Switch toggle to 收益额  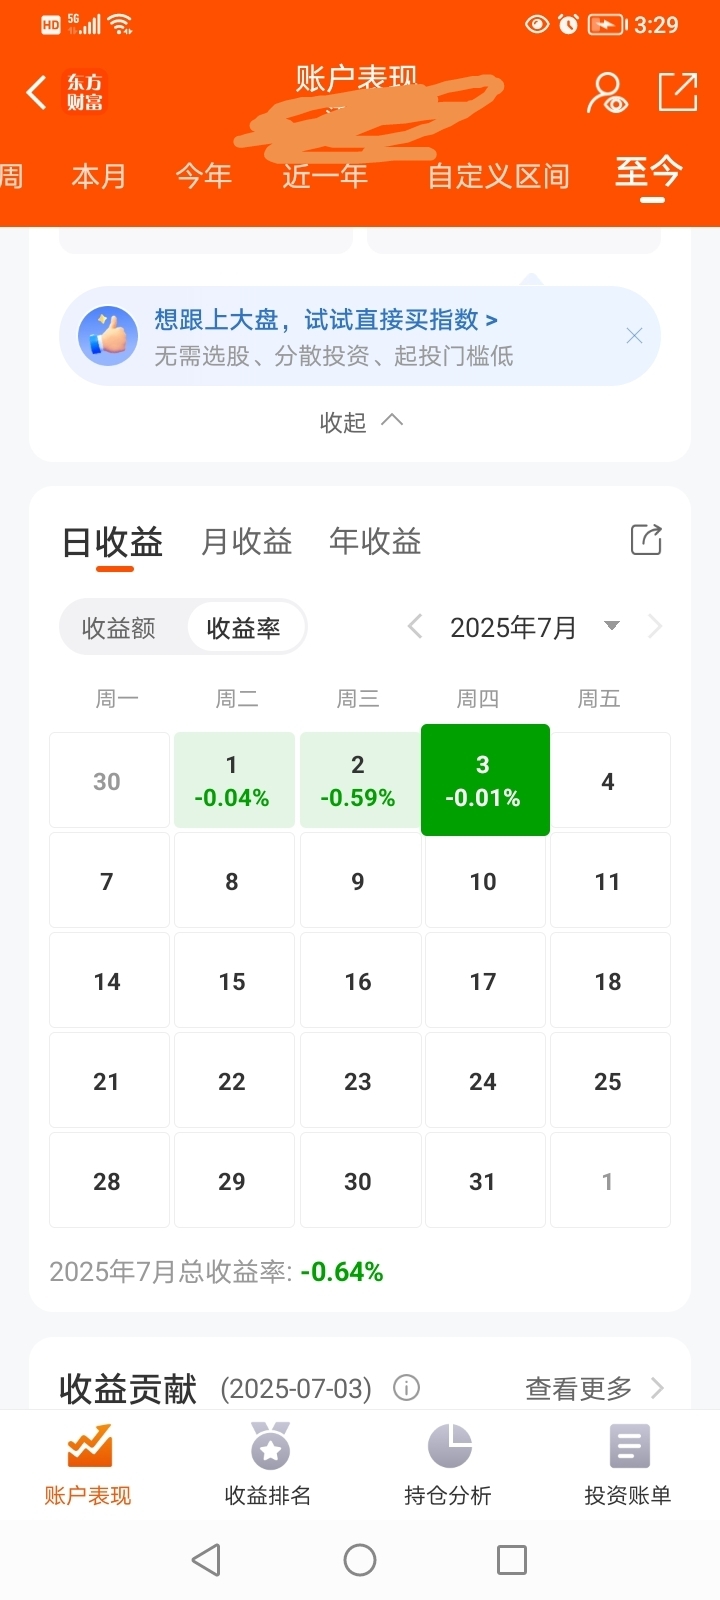119,628
